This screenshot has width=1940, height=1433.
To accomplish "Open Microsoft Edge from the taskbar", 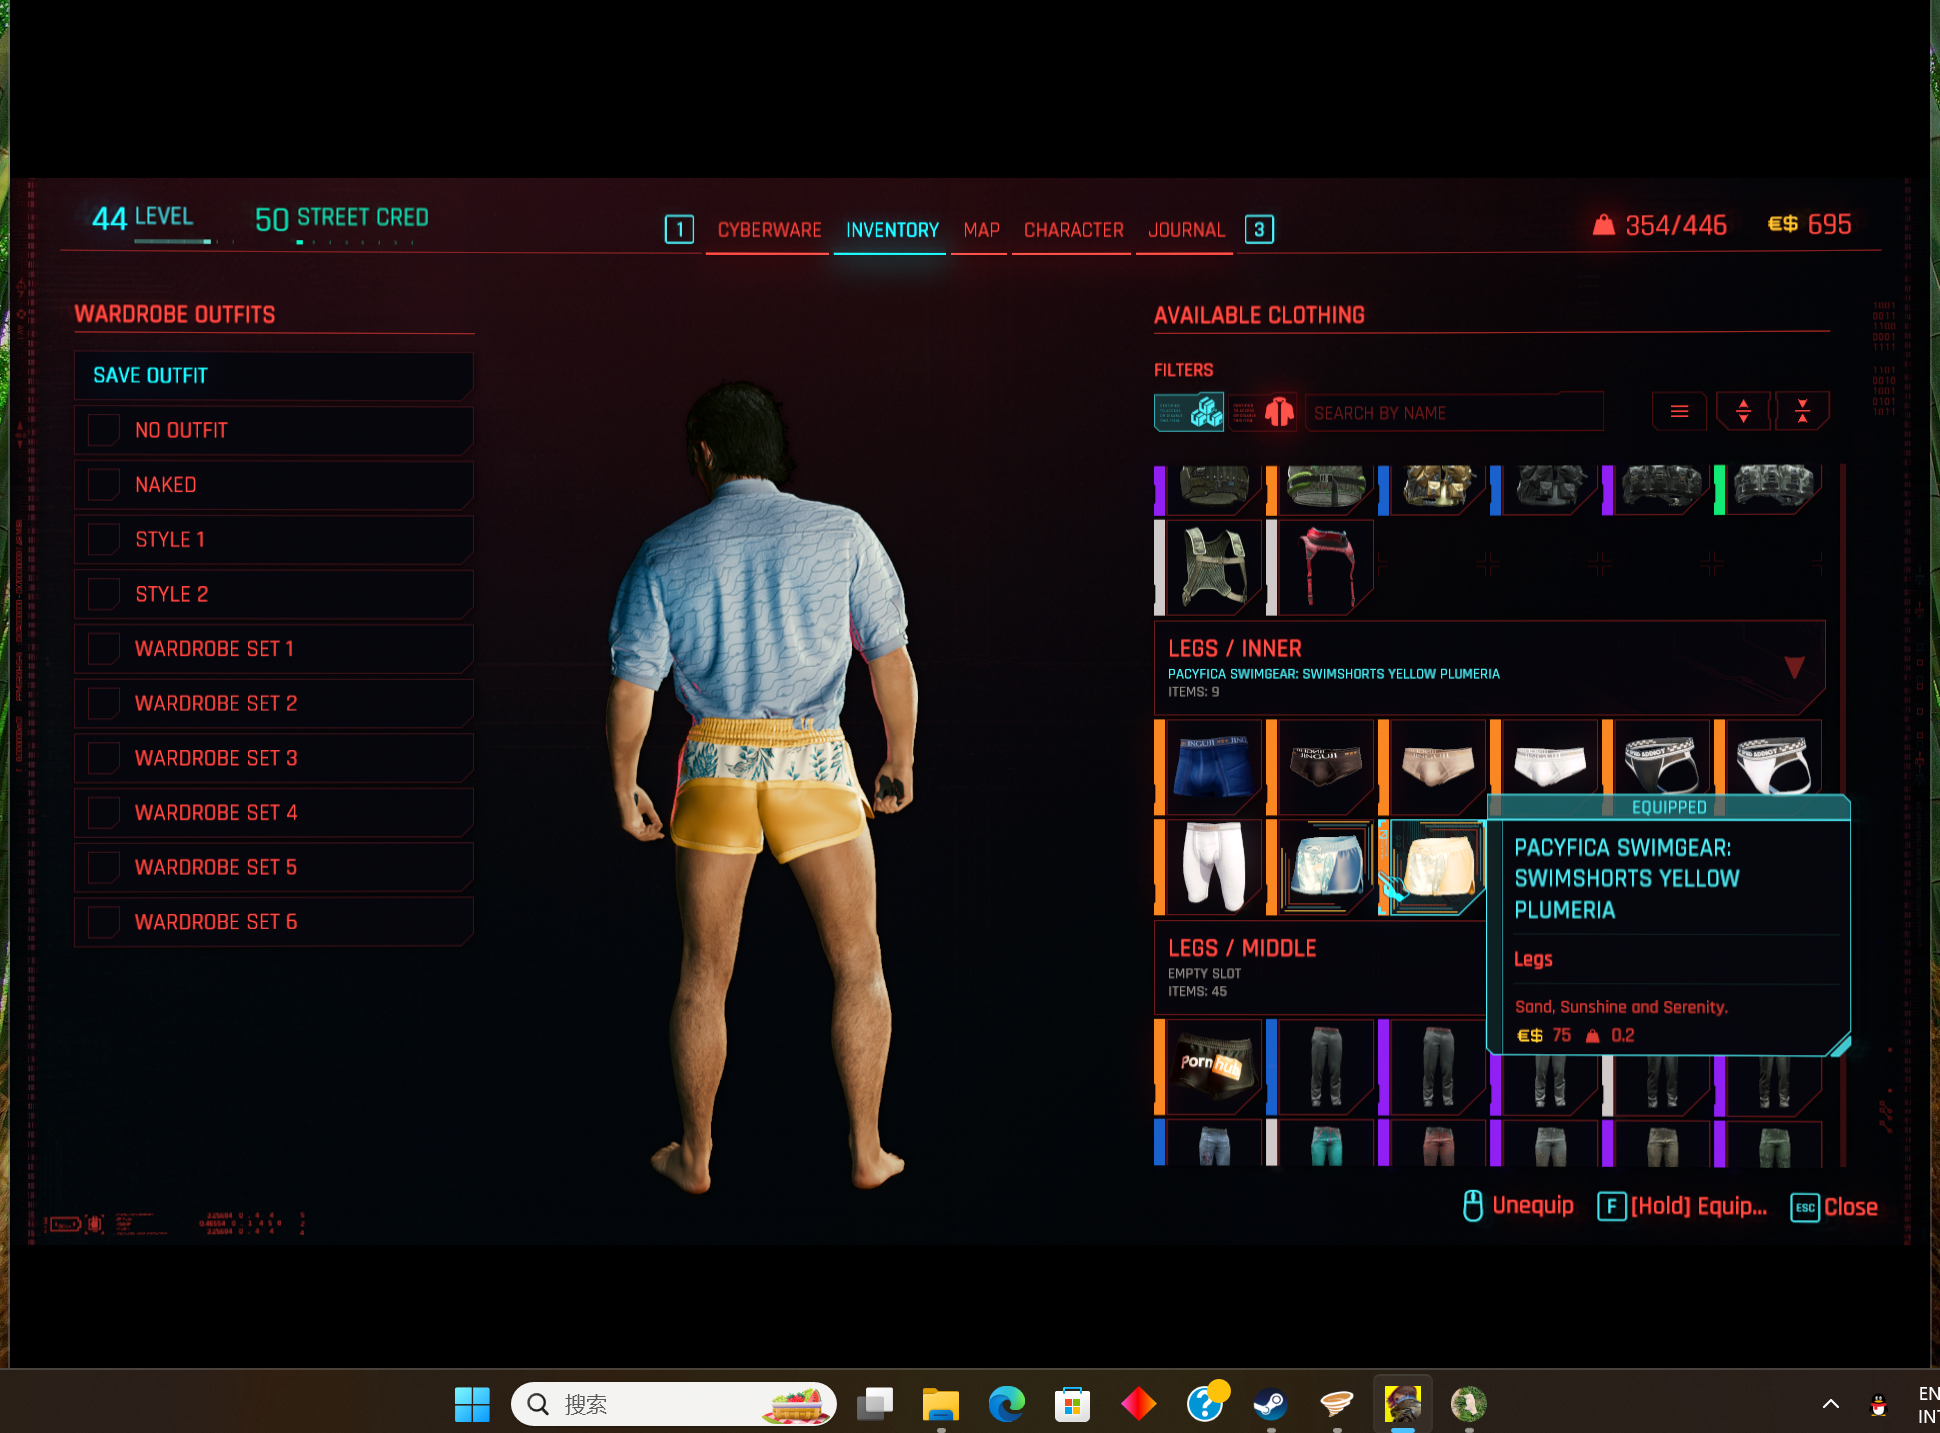I will point(1006,1404).
